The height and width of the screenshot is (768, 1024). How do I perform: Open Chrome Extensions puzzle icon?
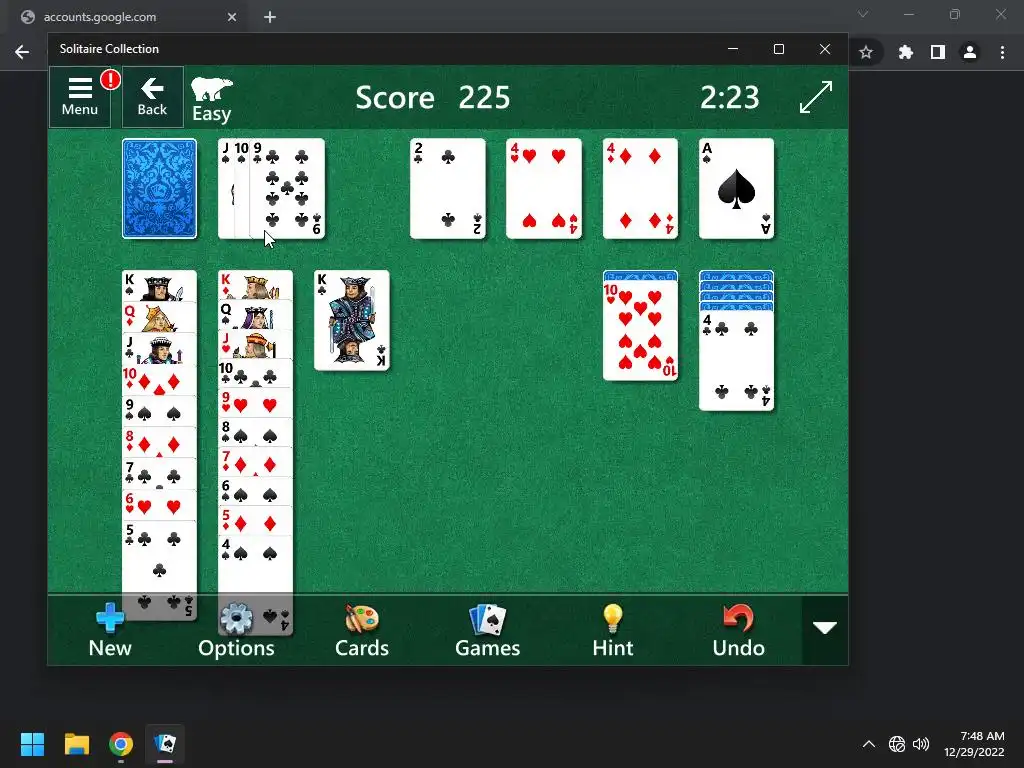coord(905,52)
